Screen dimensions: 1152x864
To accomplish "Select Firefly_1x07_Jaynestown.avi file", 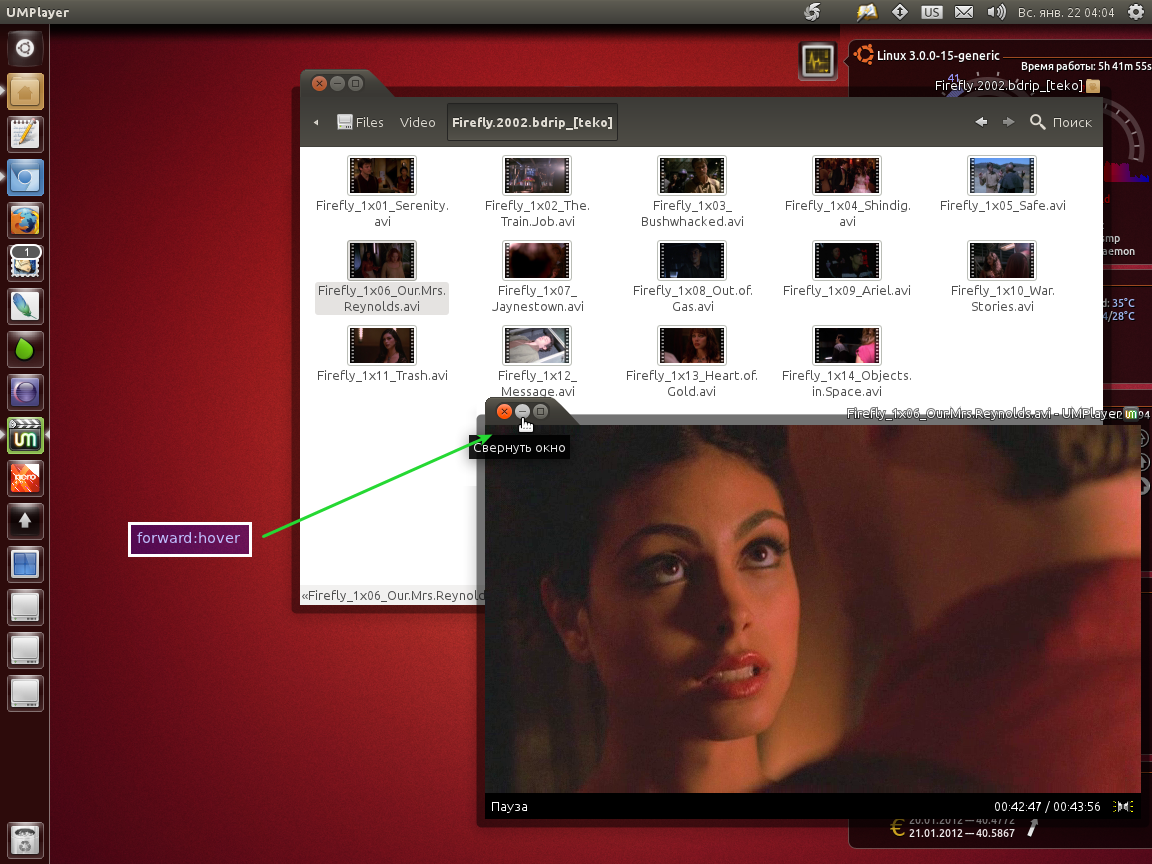I will (x=537, y=278).
